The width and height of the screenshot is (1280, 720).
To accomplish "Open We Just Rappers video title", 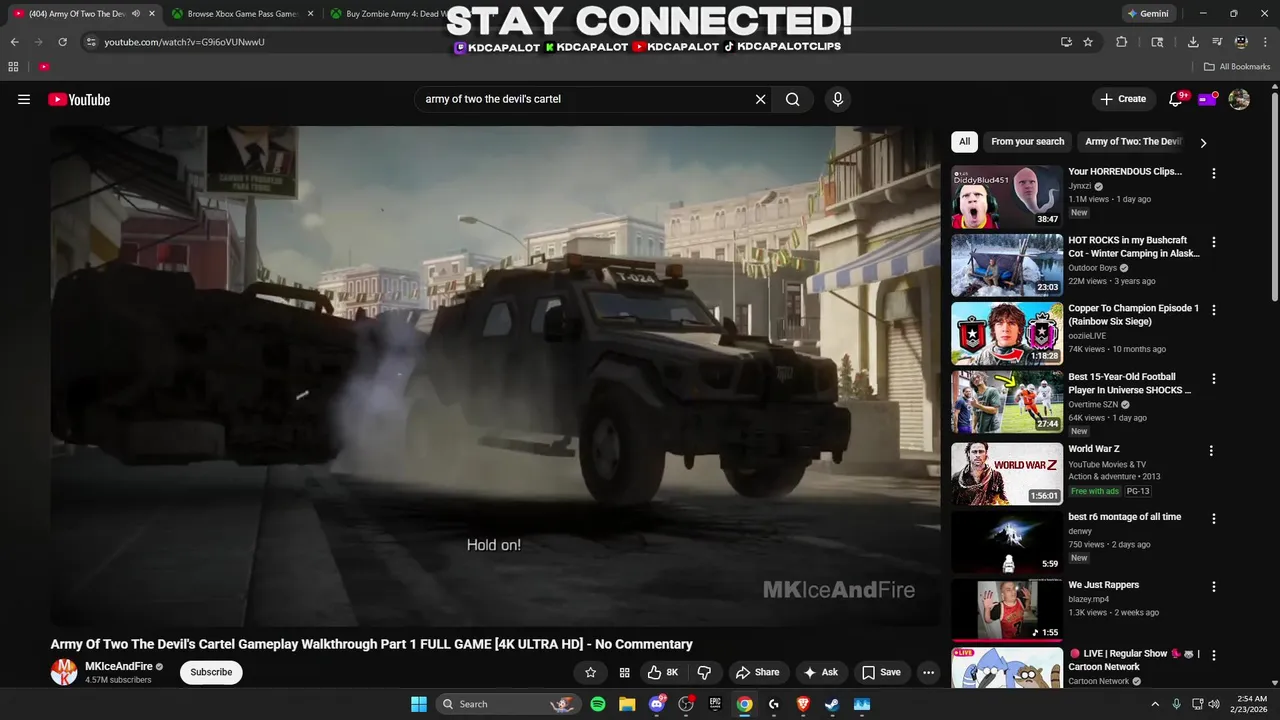I will pos(1103,585).
